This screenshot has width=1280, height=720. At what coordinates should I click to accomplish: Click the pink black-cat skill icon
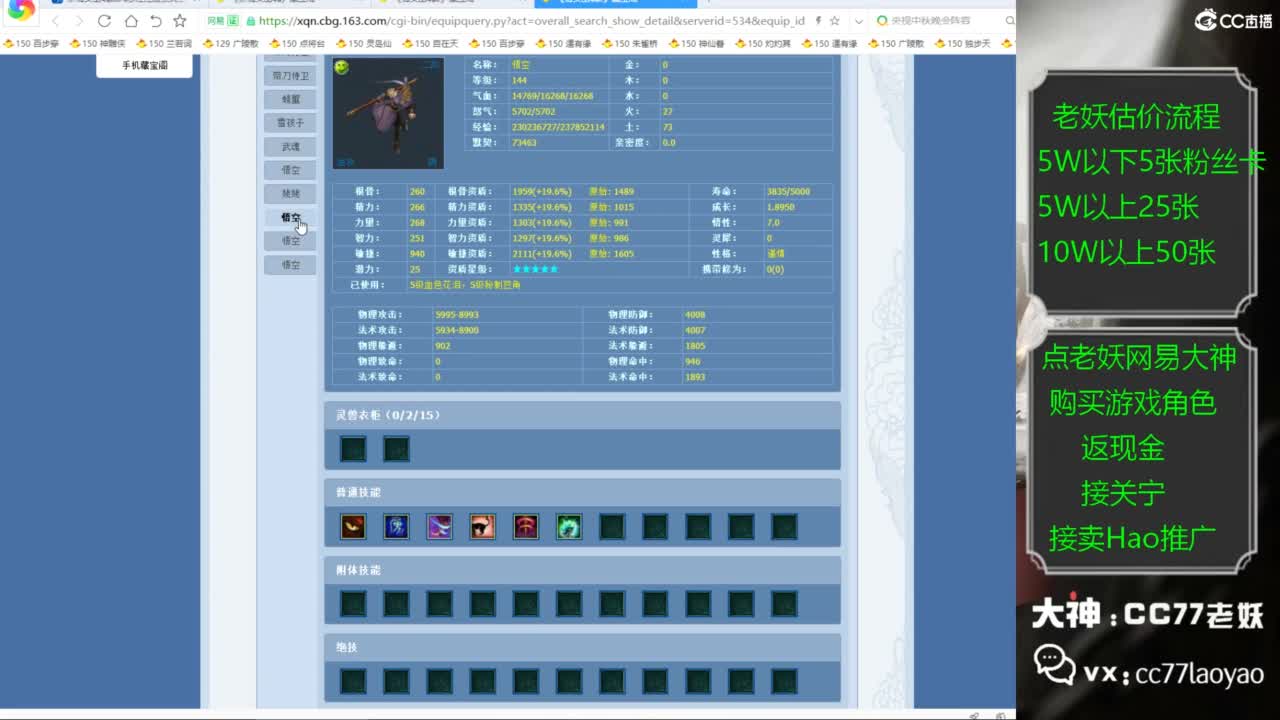coord(482,526)
